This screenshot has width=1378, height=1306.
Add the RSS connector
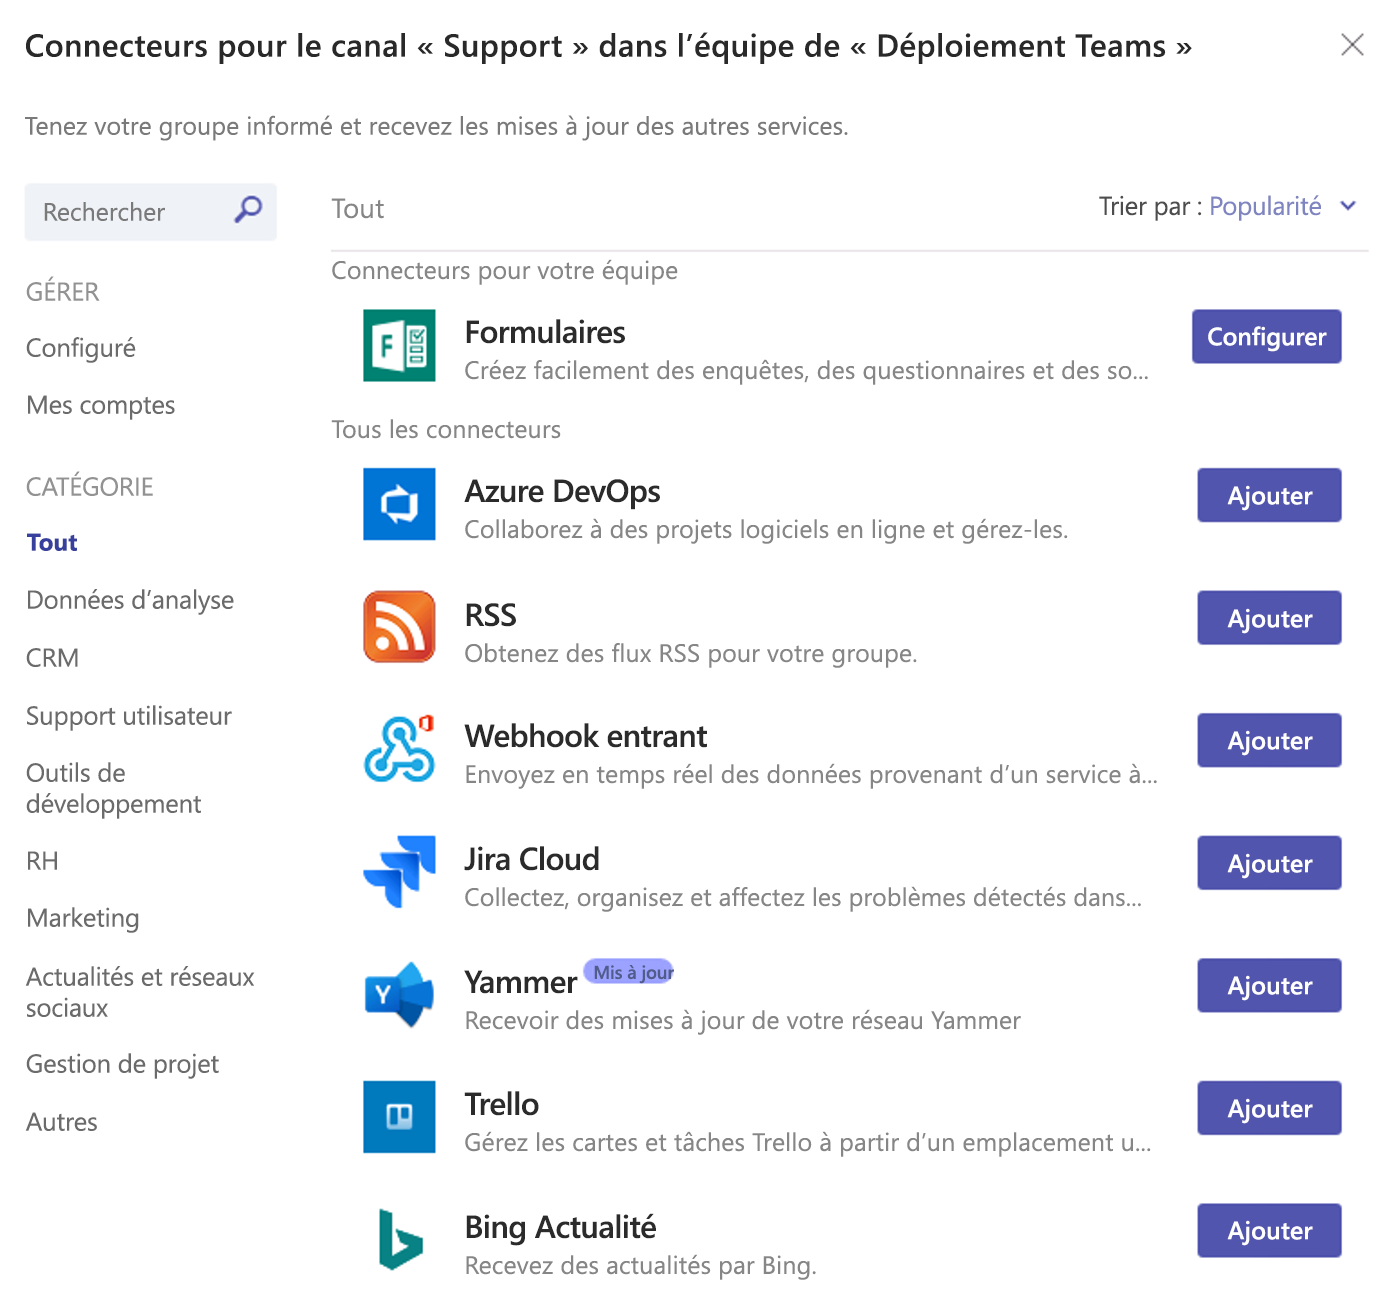1269,618
